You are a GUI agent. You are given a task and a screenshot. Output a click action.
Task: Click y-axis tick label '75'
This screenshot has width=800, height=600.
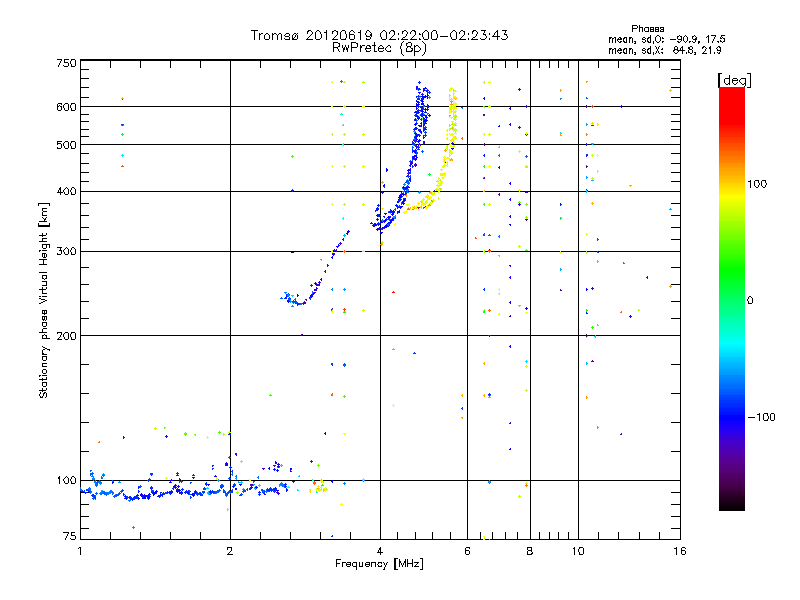(70, 536)
